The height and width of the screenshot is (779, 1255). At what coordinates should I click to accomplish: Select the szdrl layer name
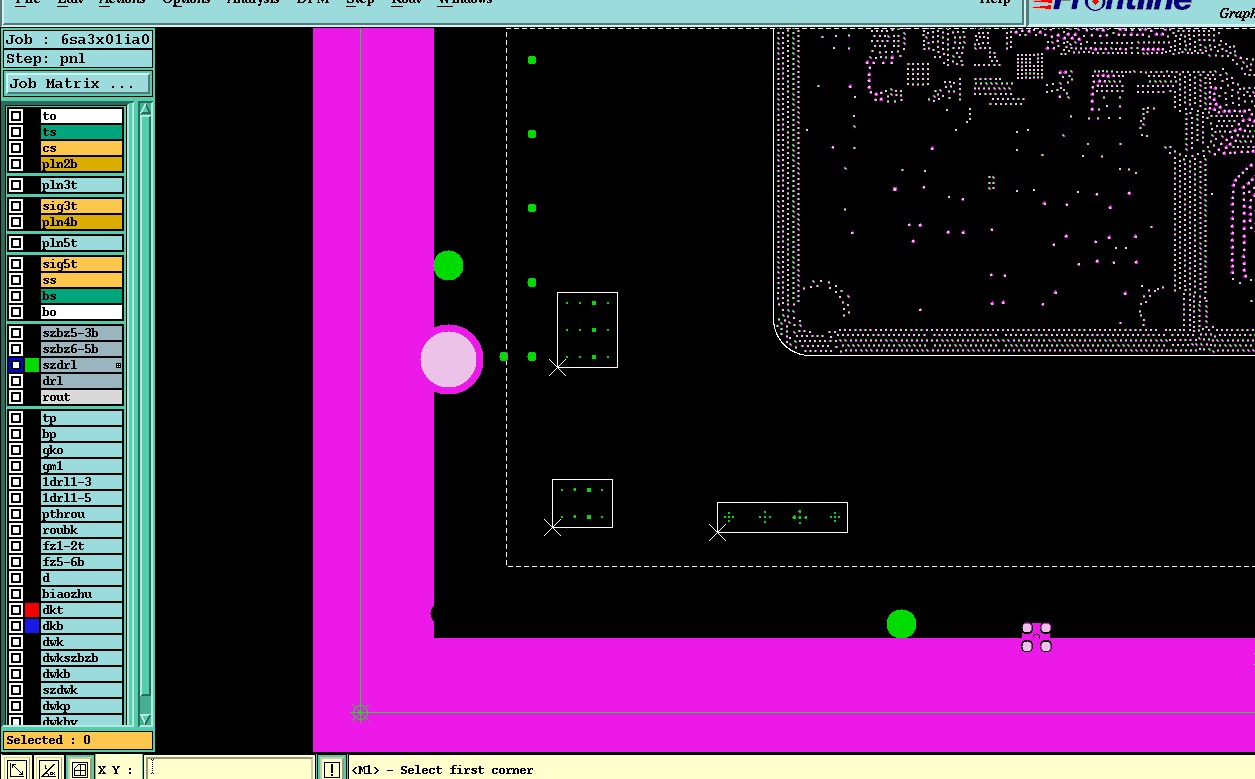pyautogui.click(x=82, y=365)
